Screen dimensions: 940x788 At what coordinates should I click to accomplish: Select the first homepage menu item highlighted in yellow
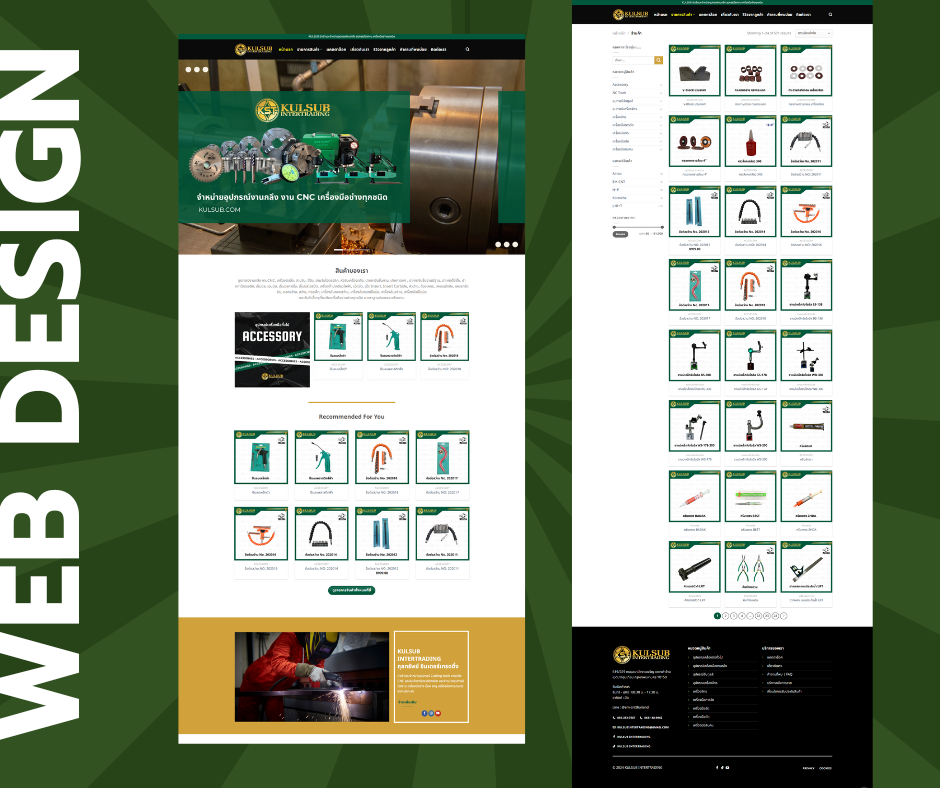pyautogui.click(x=286, y=48)
